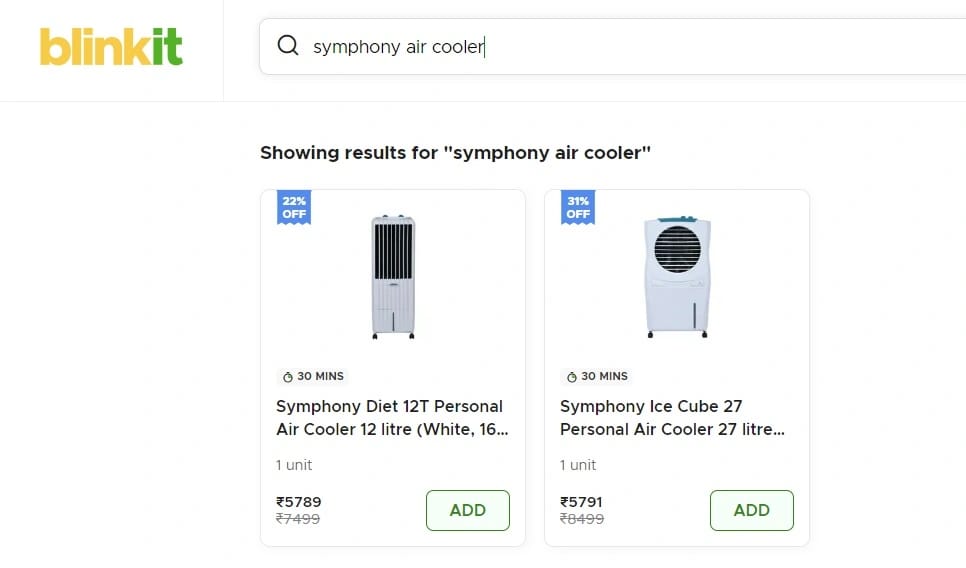Screen dimensions: 966x568
Task: Click the 31% OFF discount badge
Action: click(x=578, y=208)
